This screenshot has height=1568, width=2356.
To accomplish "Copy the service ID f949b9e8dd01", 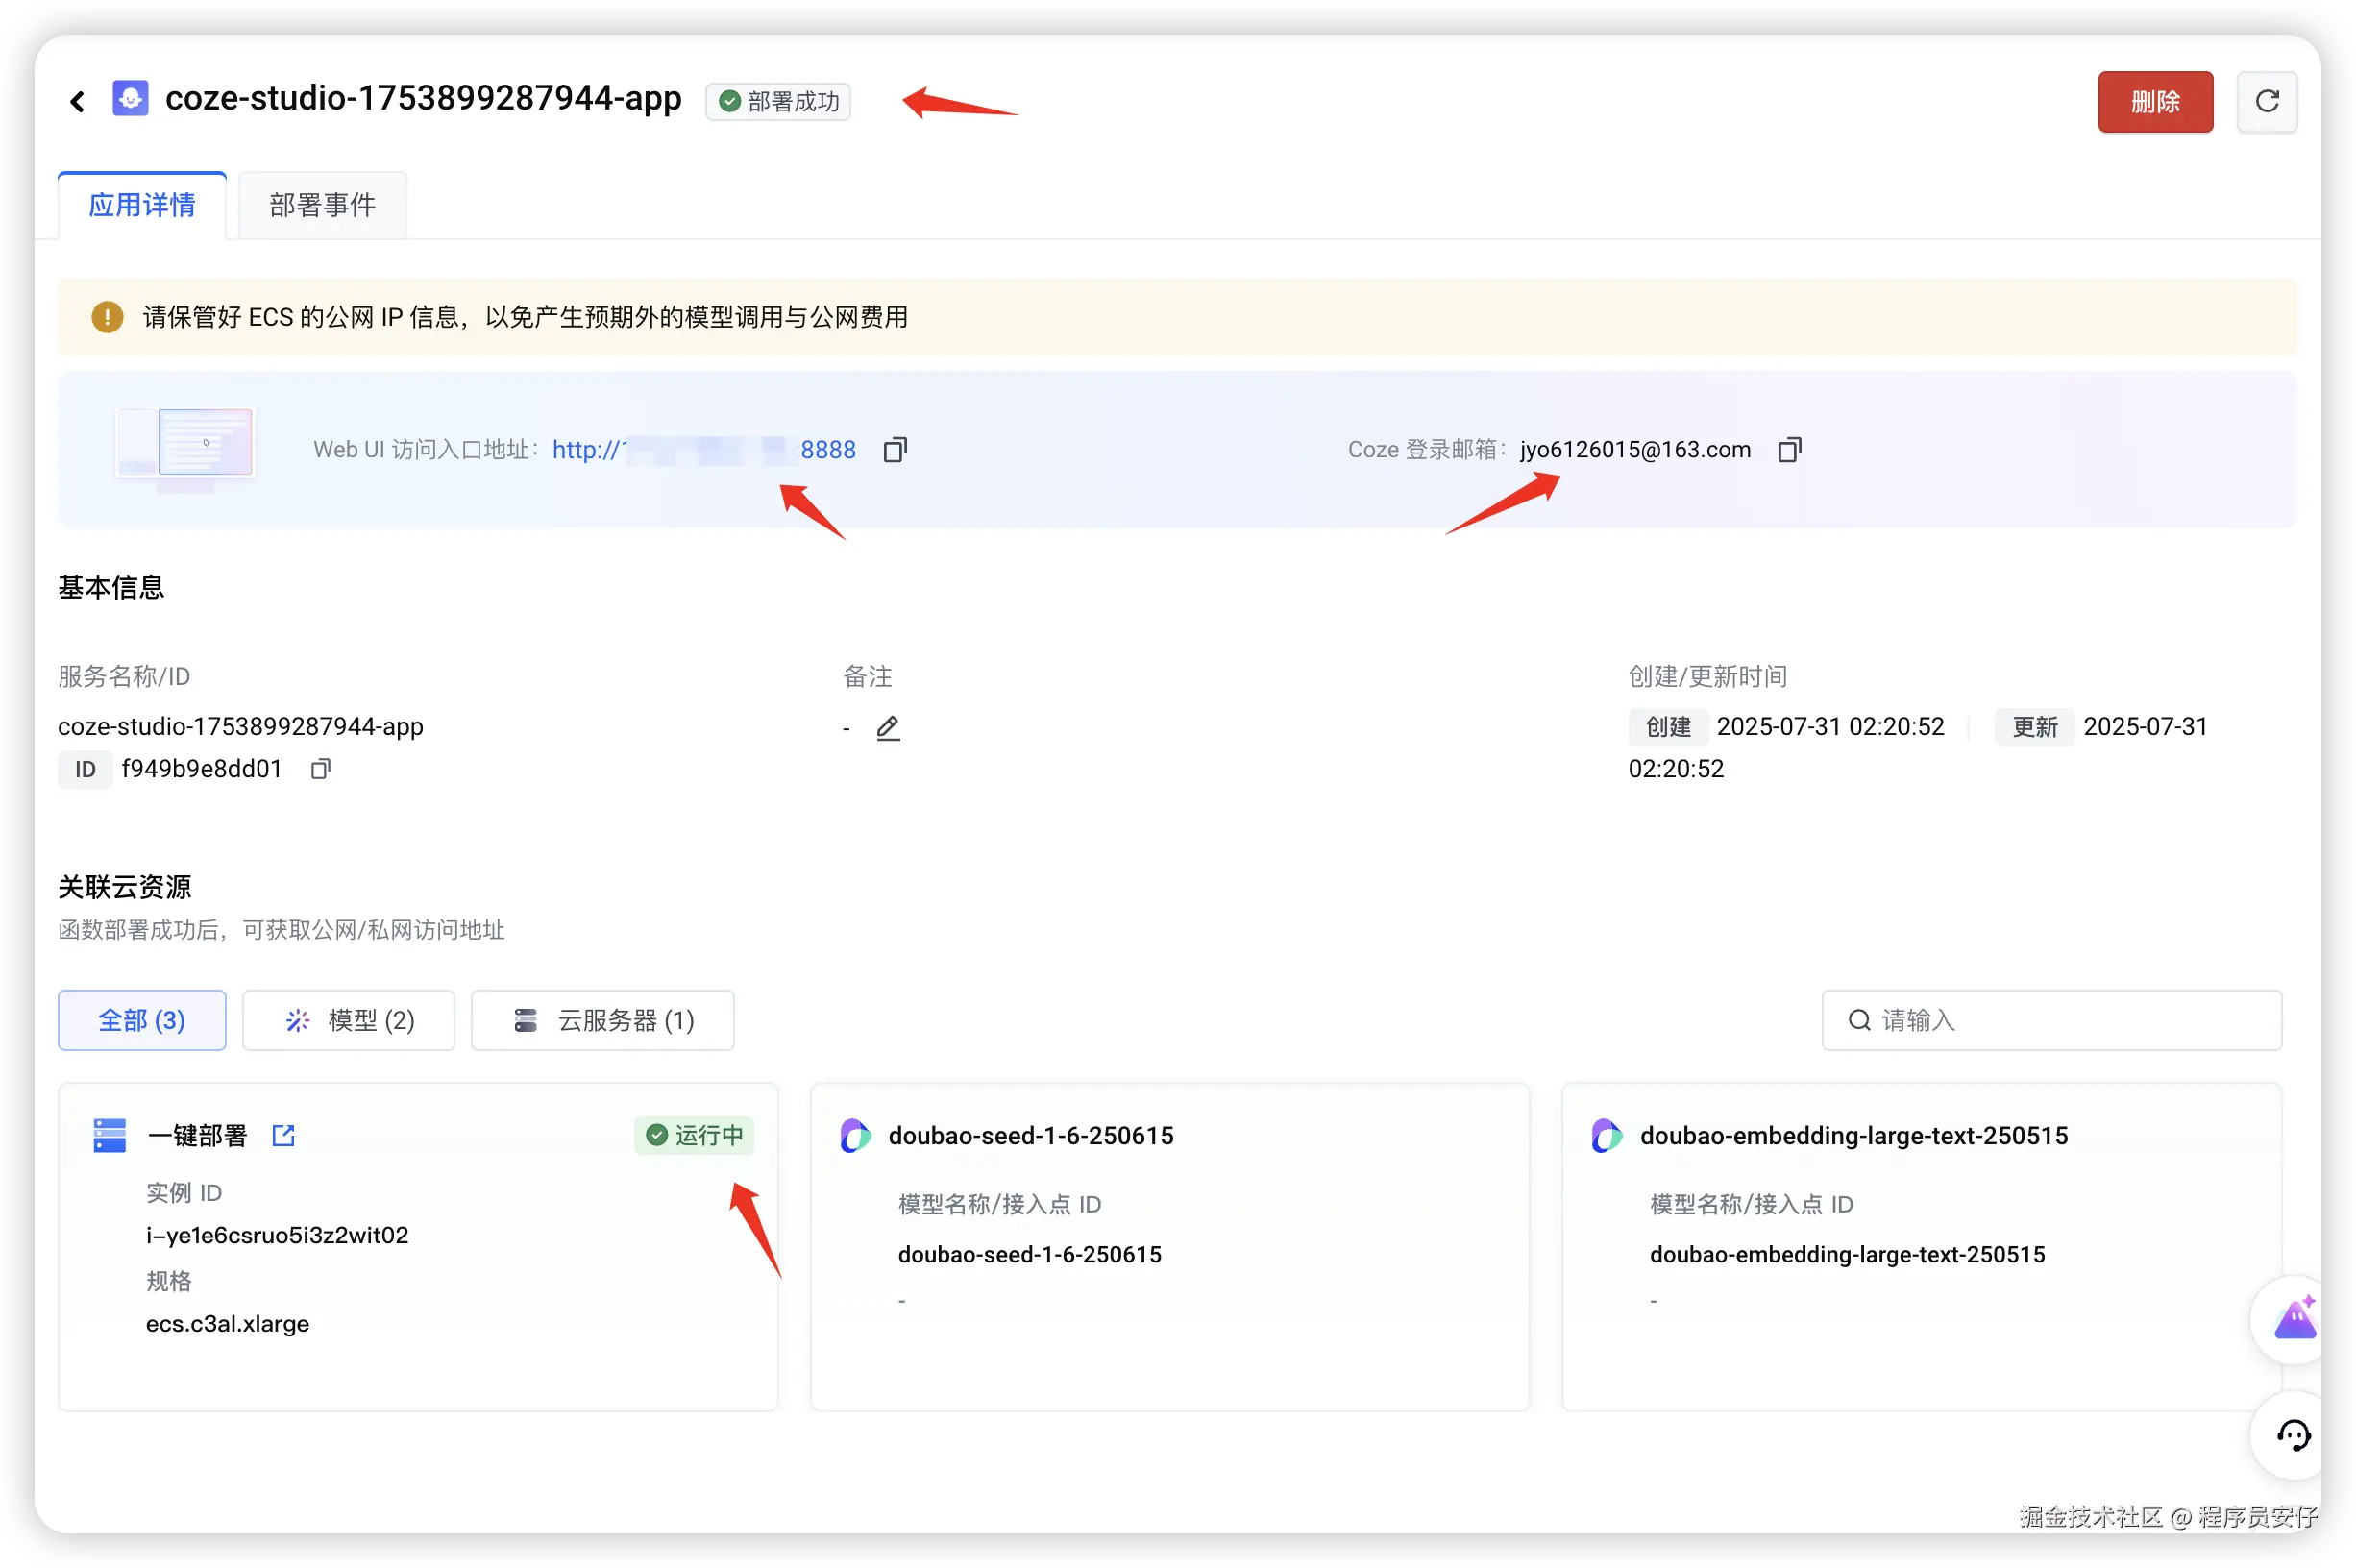I will click(320, 769).
